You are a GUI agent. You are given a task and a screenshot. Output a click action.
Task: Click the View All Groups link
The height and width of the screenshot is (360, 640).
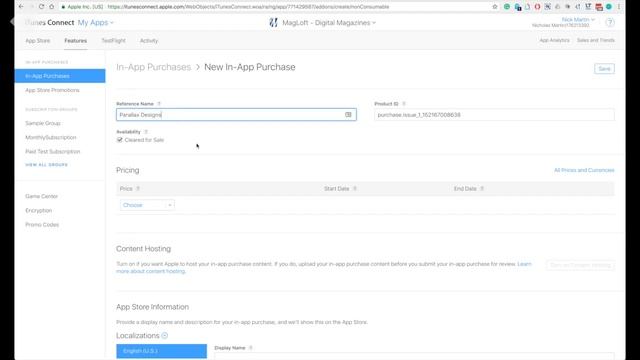[x=47, y=164]
